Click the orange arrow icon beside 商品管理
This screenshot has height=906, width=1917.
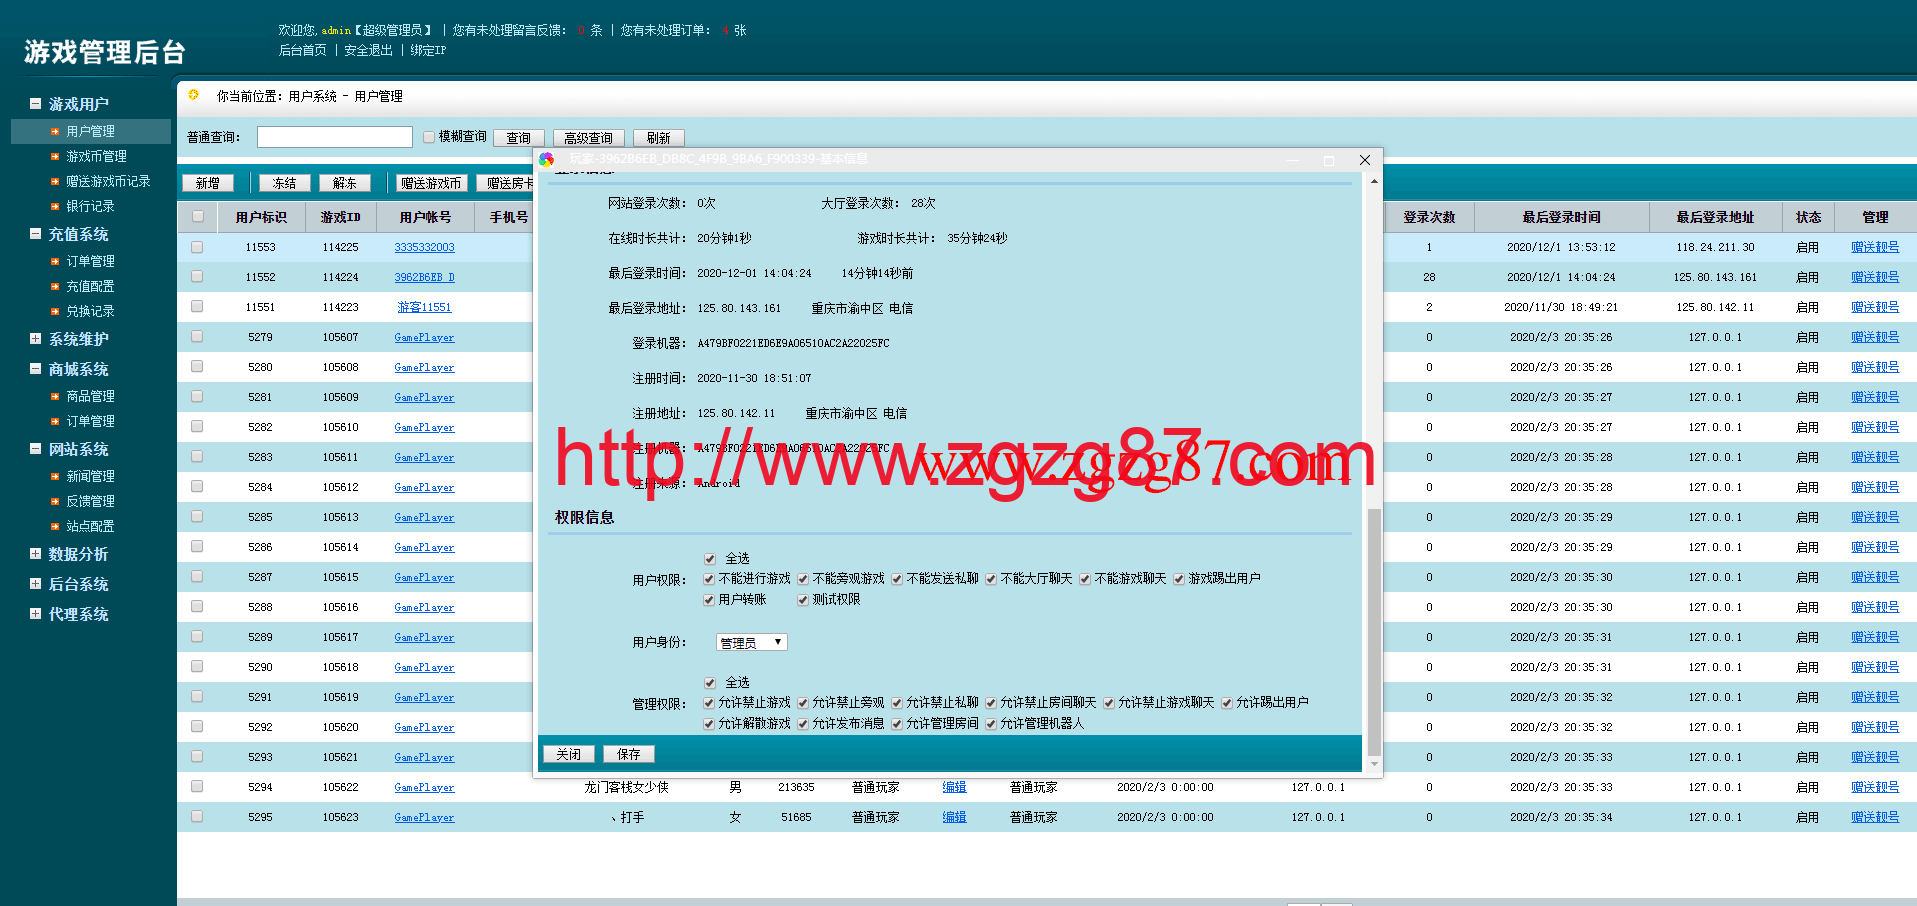pyautogui.click(x=55, y=397)
